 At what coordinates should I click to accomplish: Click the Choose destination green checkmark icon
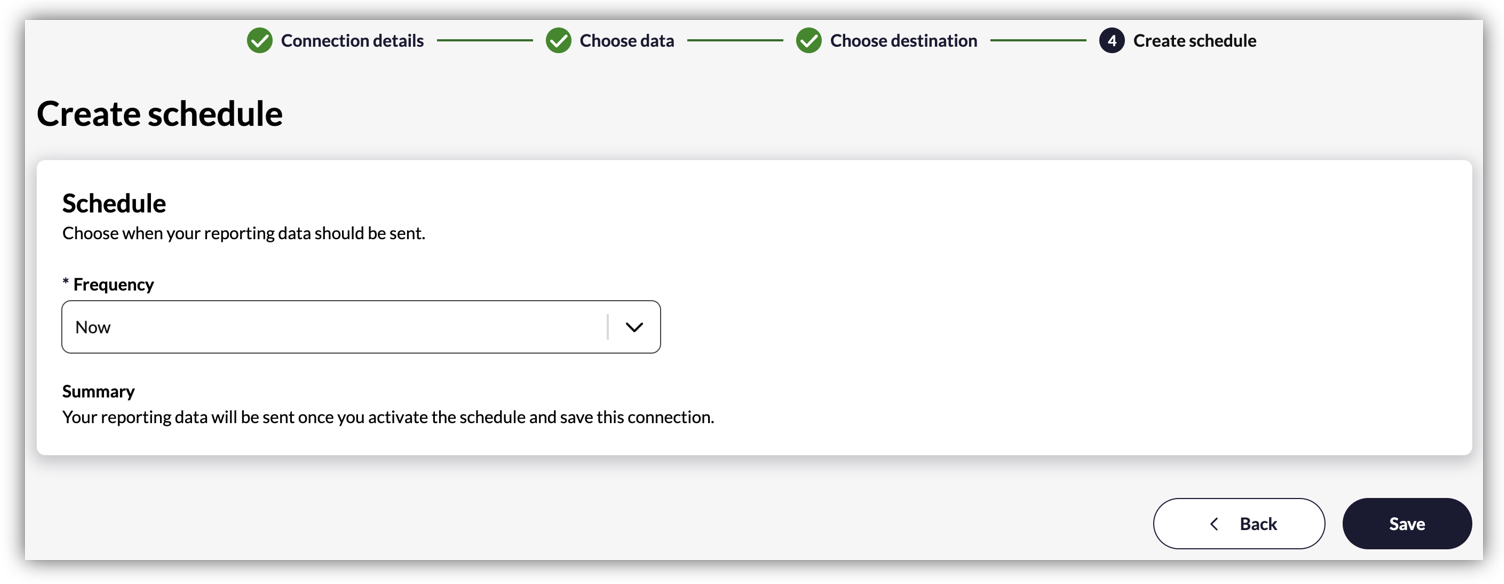809,41
